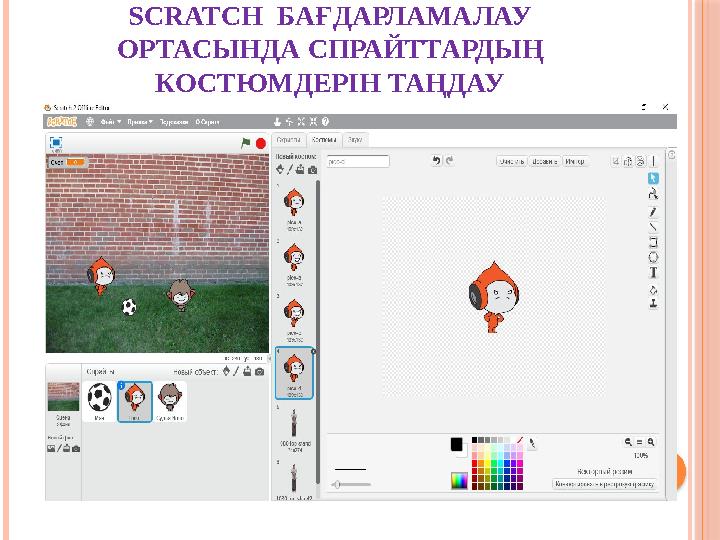
Task: Upload costume from file
Action: [x=300, y=169]
